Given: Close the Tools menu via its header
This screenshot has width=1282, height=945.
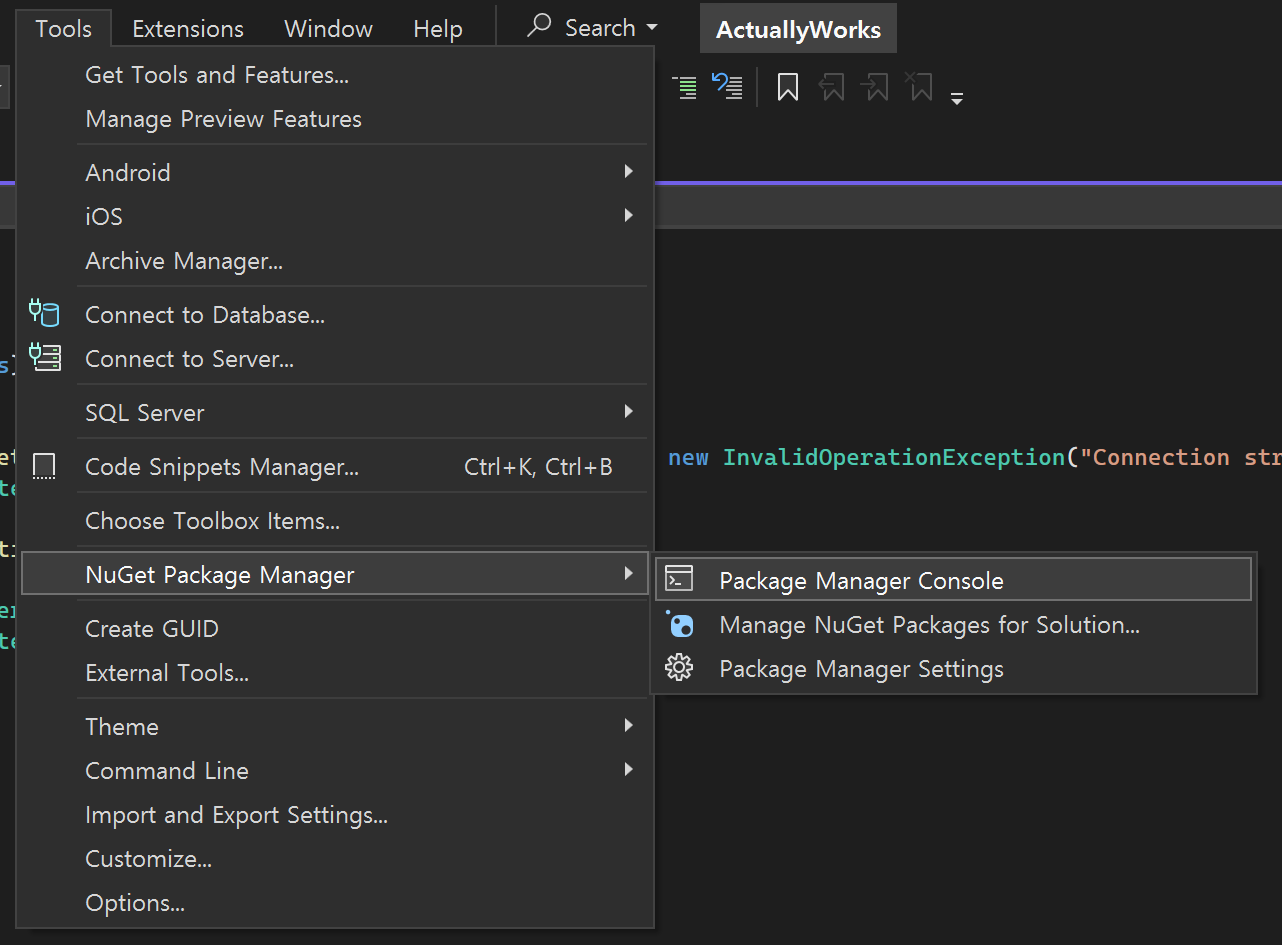Looking at the screenshot, I should [64, 29].
